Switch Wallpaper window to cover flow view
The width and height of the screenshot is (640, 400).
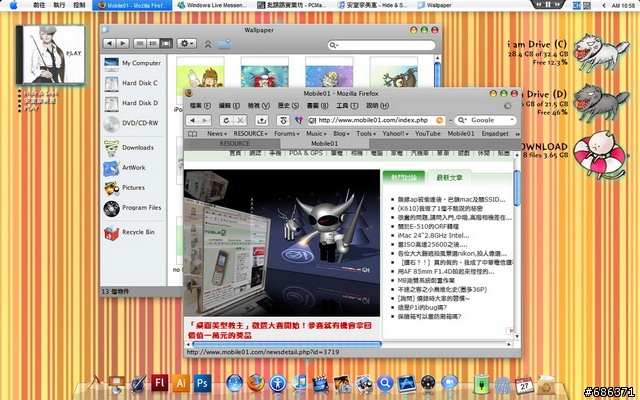click(x=166, y=43)
